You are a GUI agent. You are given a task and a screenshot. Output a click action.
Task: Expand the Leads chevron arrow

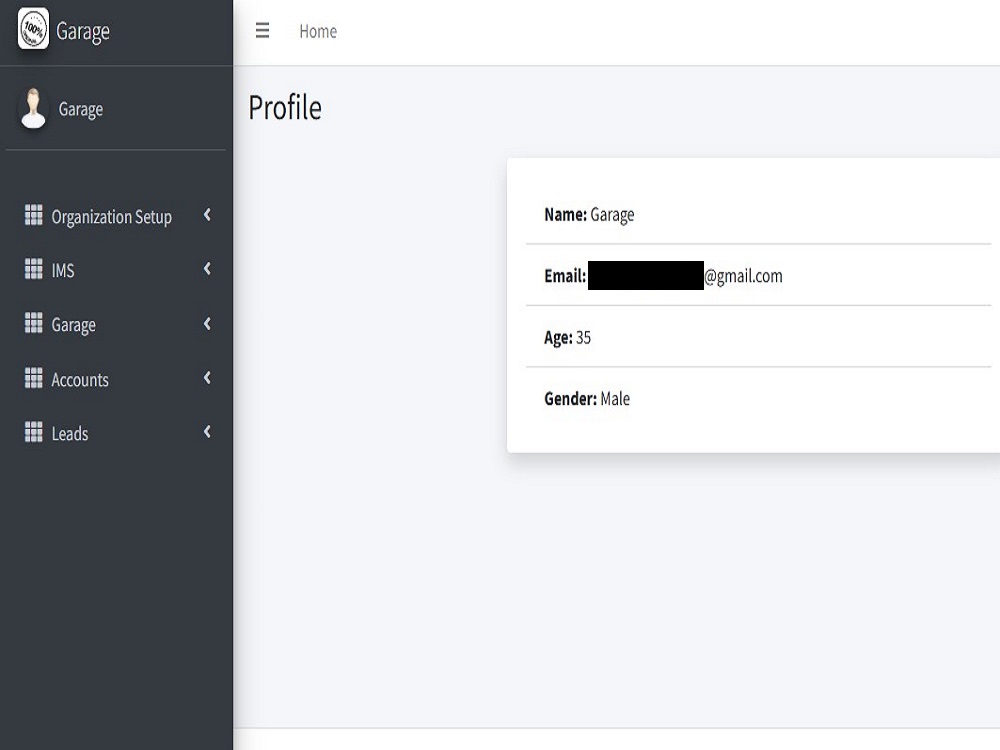click(207, 432)
